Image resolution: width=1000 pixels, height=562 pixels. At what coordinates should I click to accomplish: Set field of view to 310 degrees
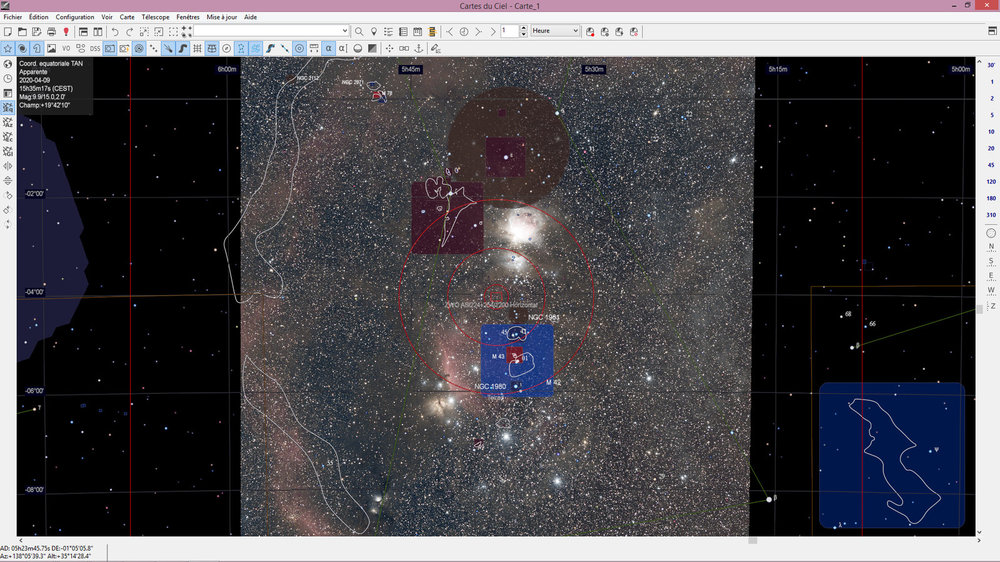[x=991, y=214]
